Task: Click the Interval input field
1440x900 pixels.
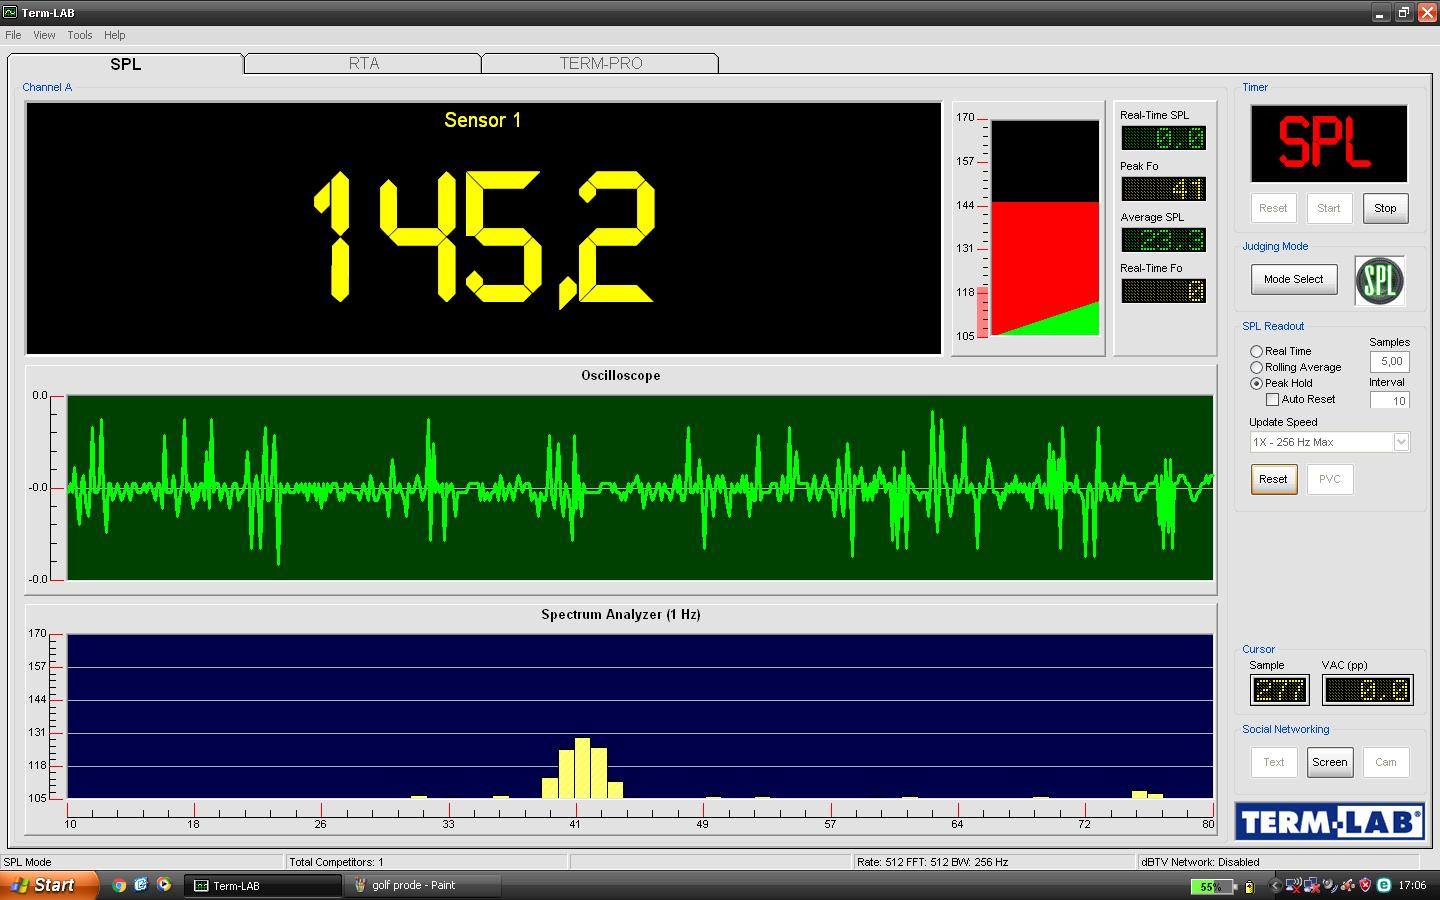Action: click(x=1390, y=400)
